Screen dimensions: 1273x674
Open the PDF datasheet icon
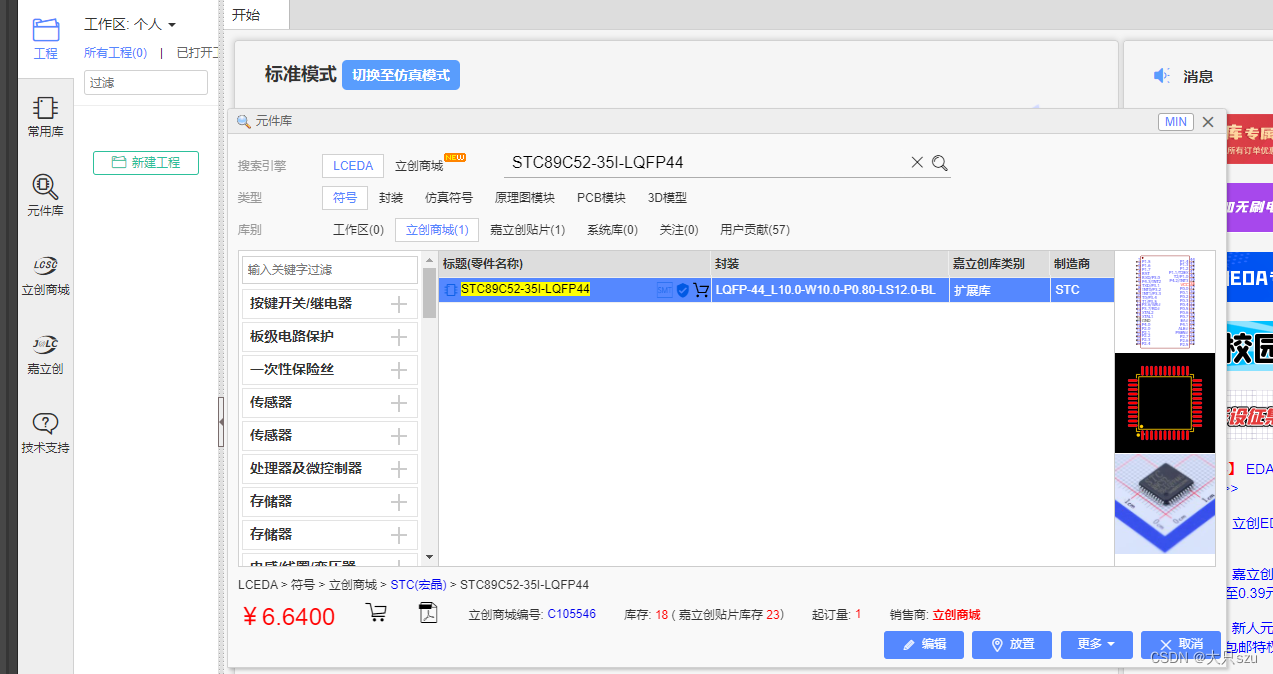(x=428, y=612)
